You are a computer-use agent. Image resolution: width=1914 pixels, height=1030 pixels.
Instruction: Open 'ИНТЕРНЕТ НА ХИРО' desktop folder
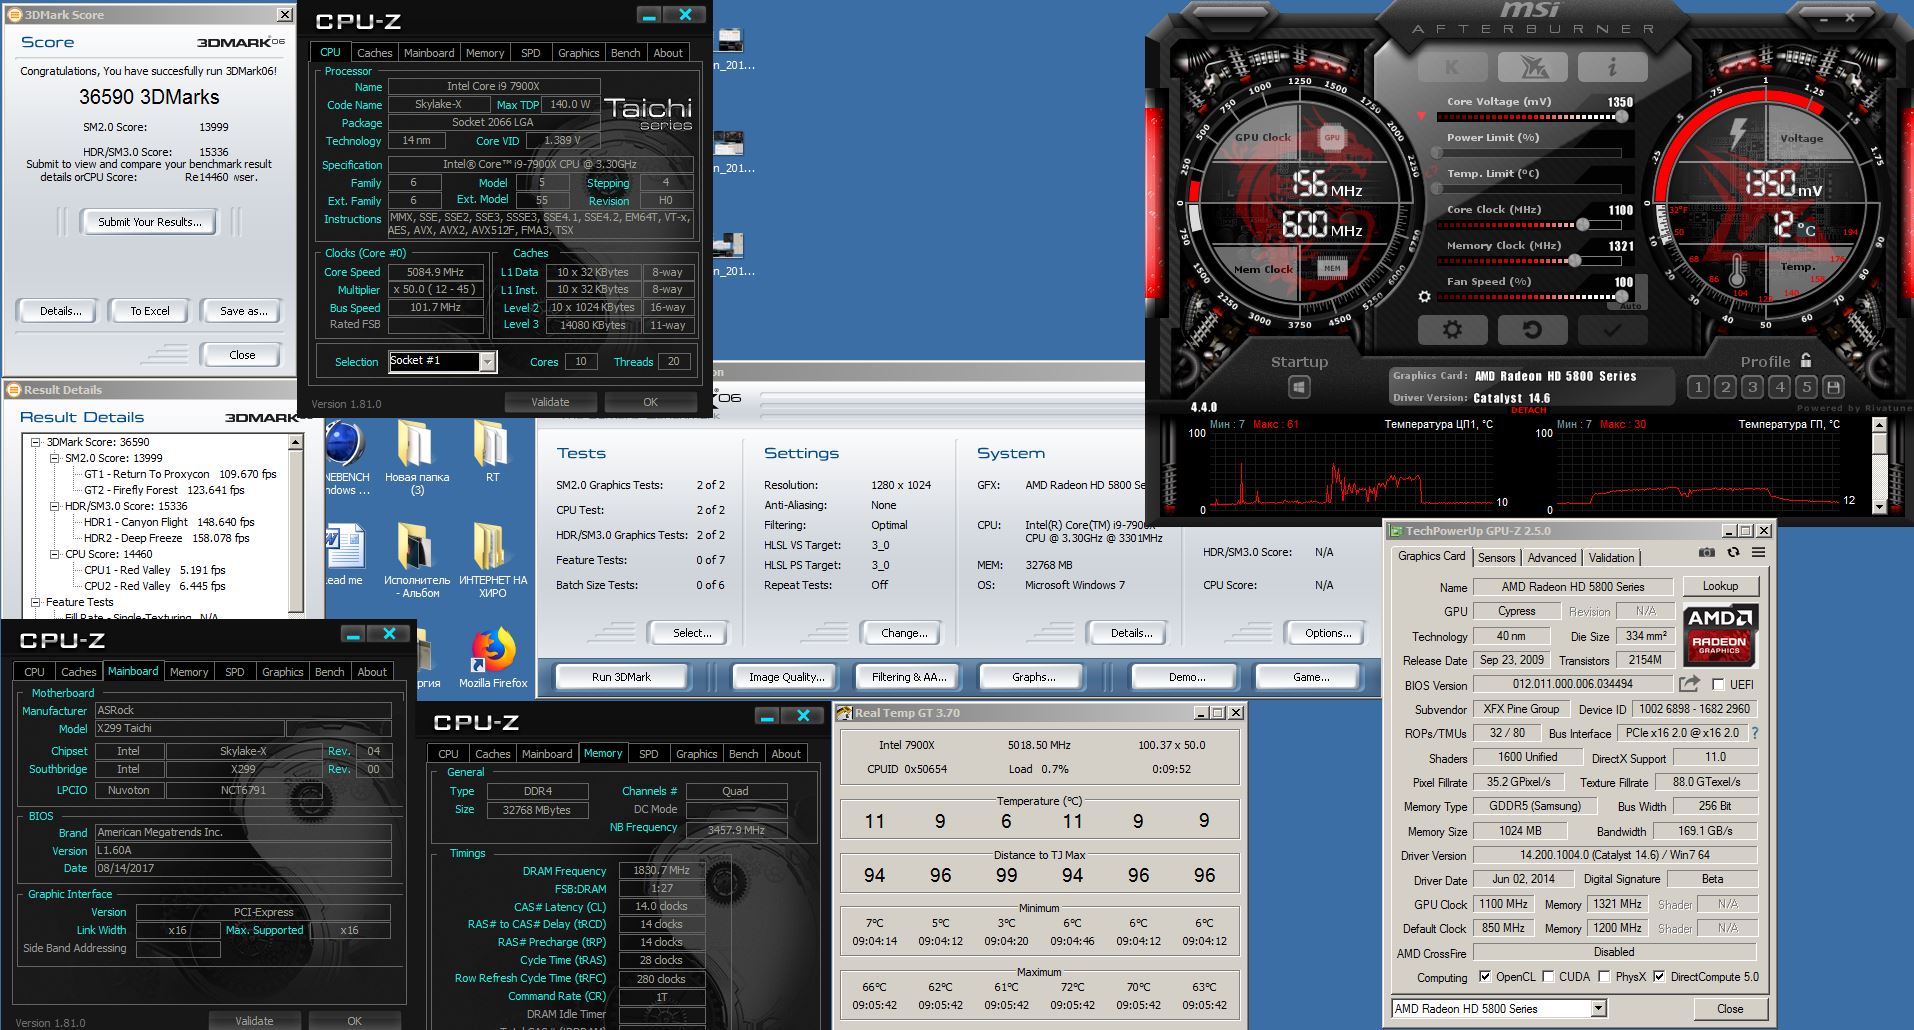click(x=492, y=561)
